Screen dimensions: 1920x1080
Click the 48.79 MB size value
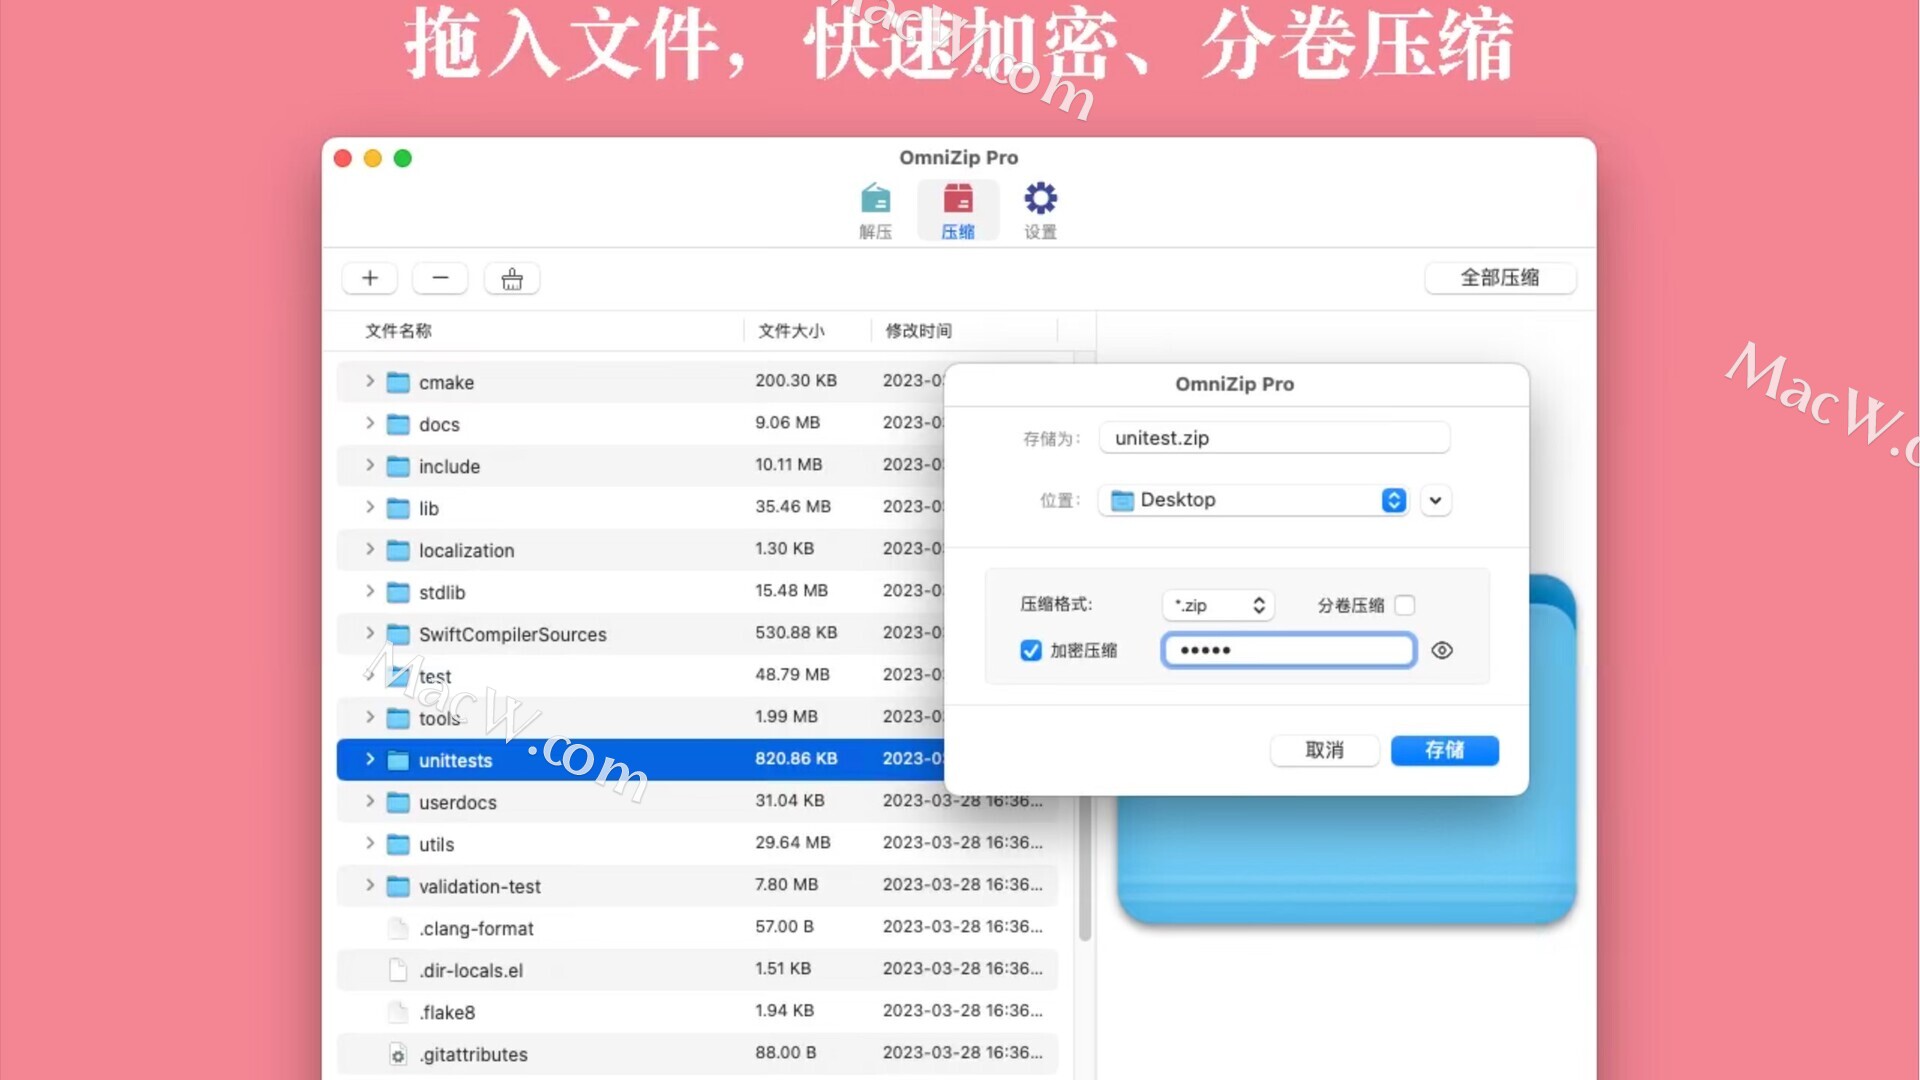(x=792, y=674)
